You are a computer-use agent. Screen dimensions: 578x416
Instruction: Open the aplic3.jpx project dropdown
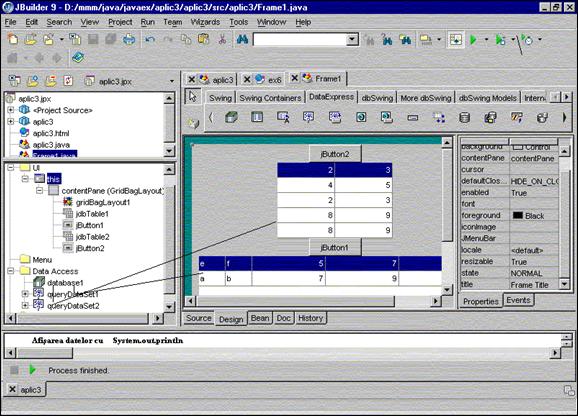click(x=172, y=81)
